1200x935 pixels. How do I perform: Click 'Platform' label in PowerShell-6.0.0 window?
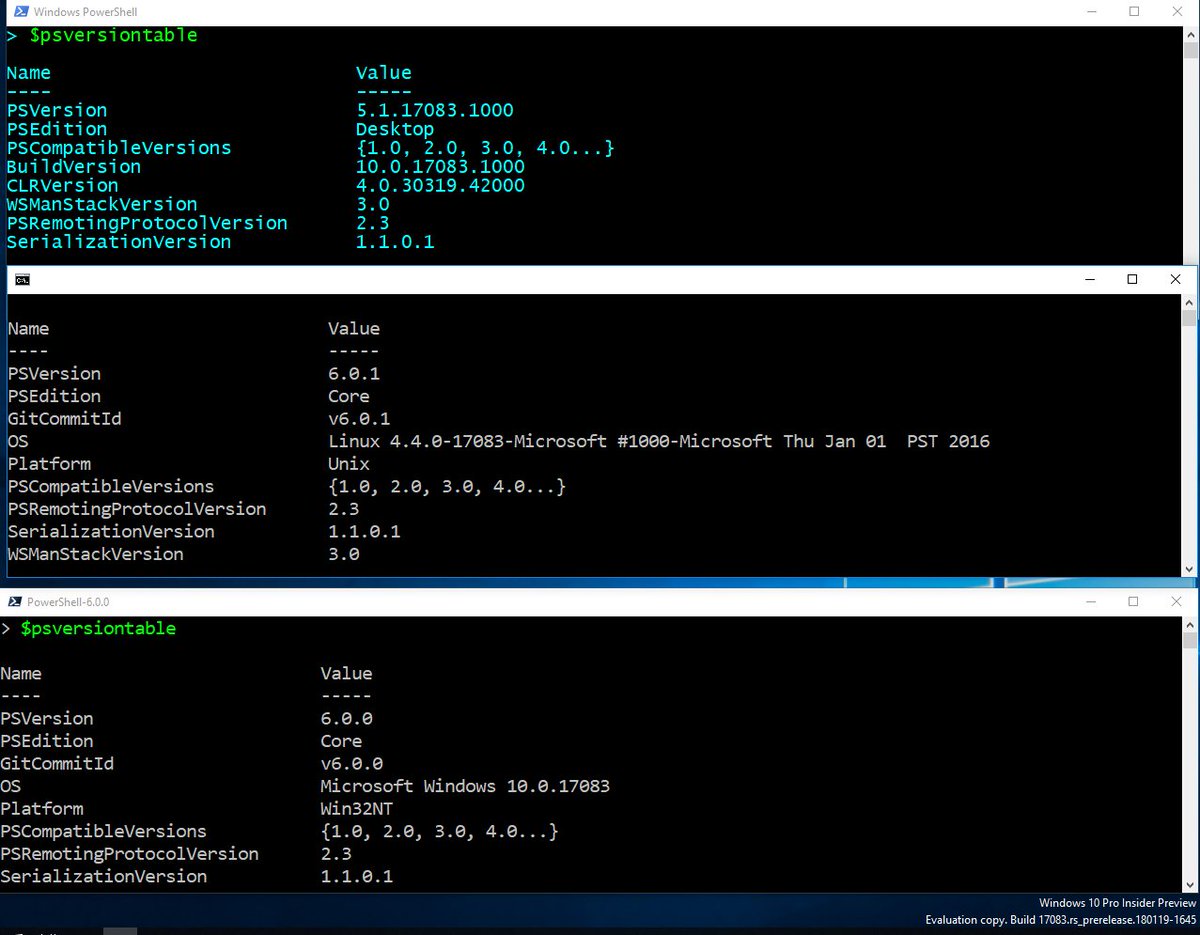(x=41, y=809)
